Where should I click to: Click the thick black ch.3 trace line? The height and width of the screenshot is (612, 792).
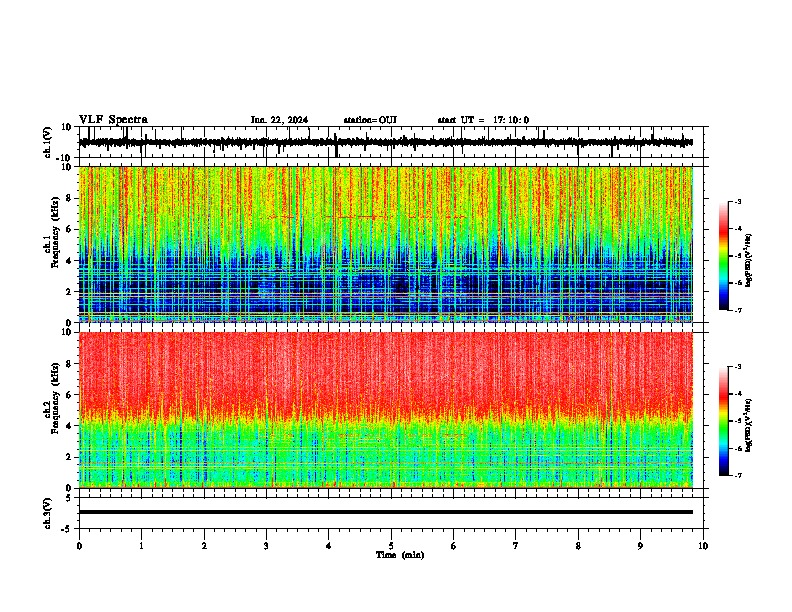coord(386,512)
